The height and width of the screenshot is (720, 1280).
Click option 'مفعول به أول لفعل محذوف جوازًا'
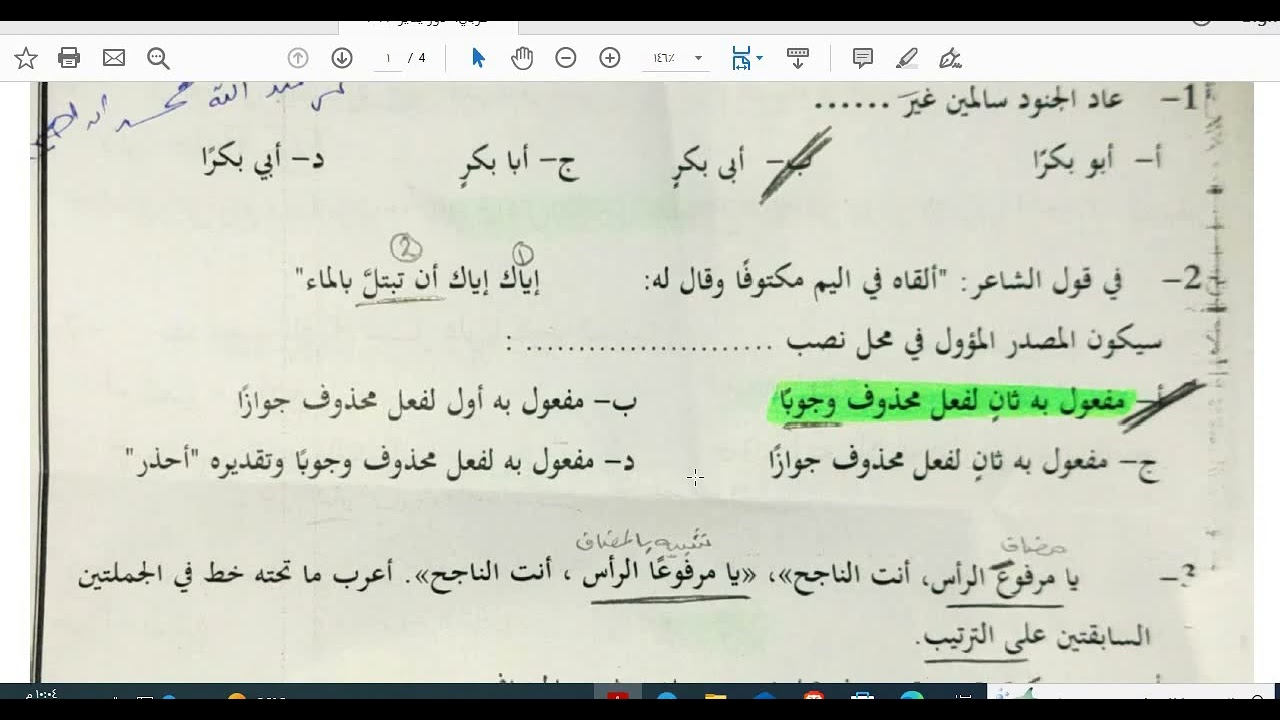point(437,403)
